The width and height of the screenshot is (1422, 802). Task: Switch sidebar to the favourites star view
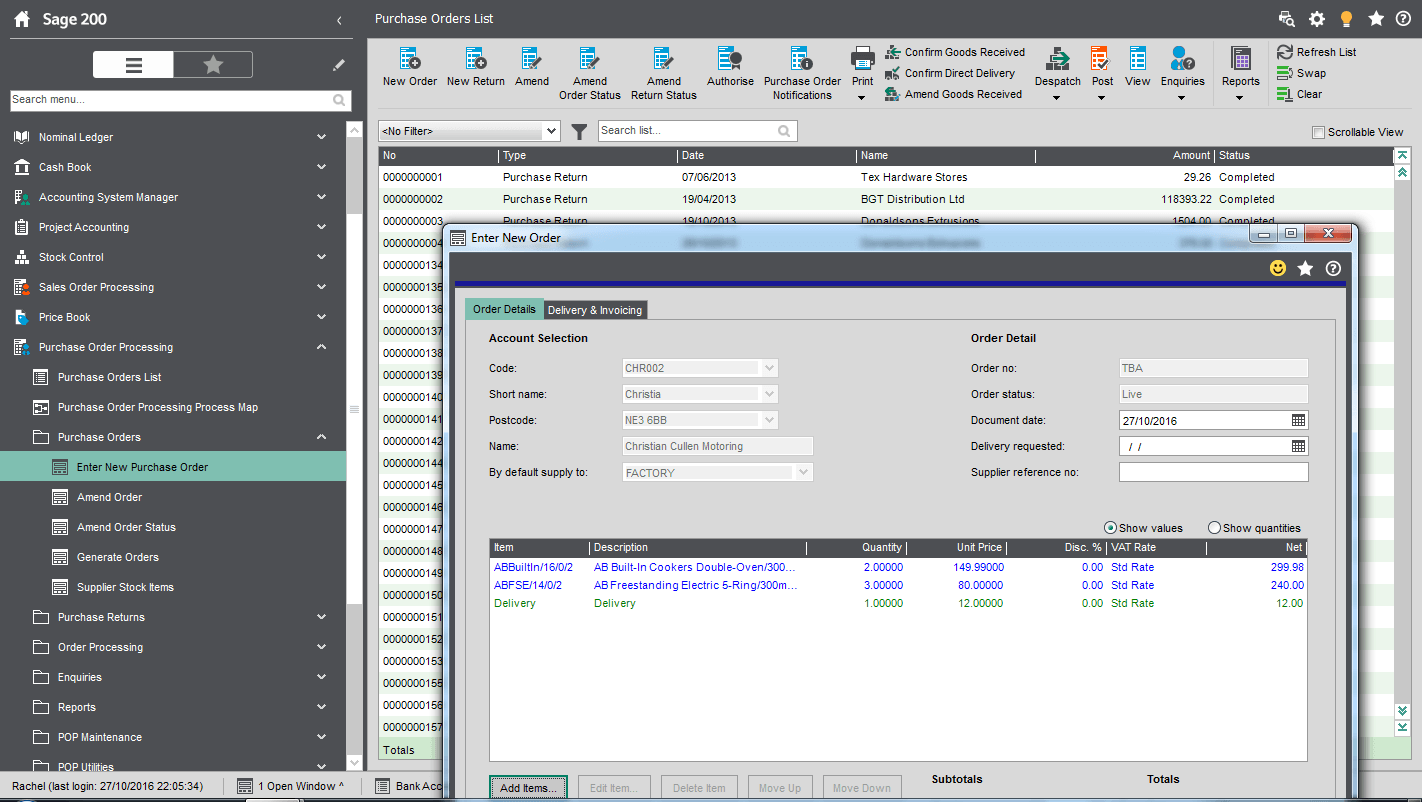213,65
